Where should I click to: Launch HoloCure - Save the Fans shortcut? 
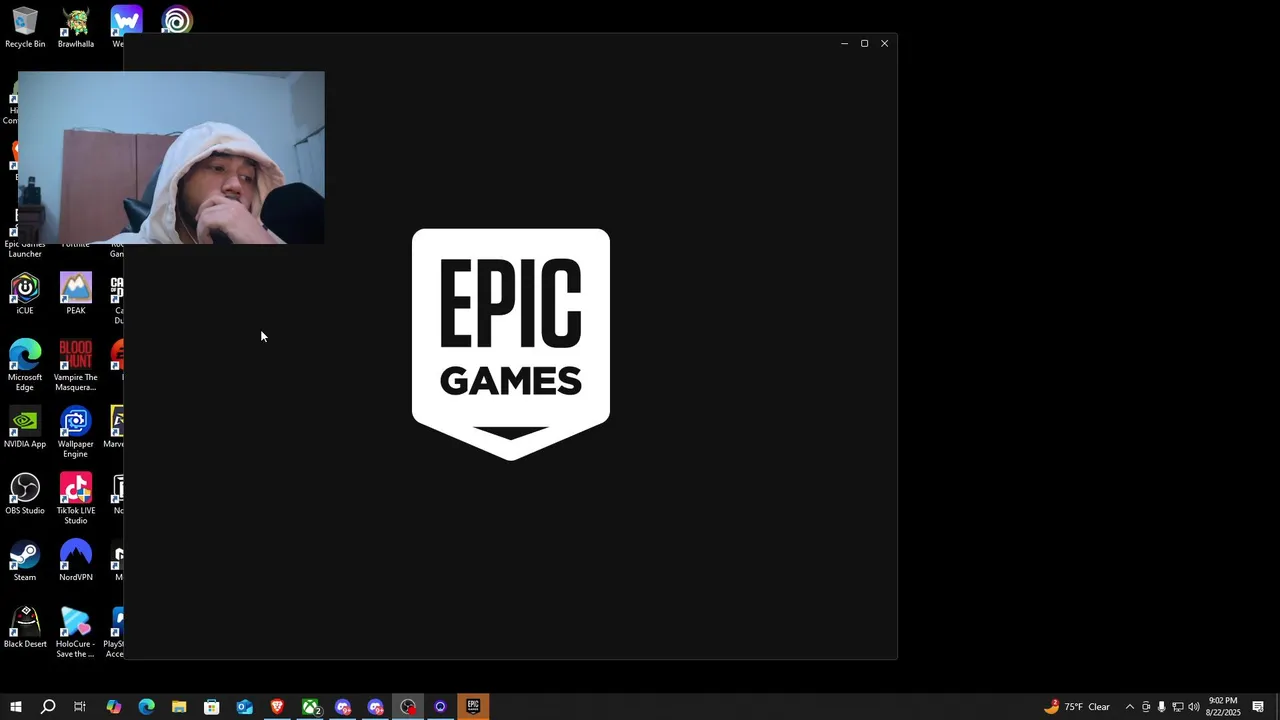tap(76, 632)
